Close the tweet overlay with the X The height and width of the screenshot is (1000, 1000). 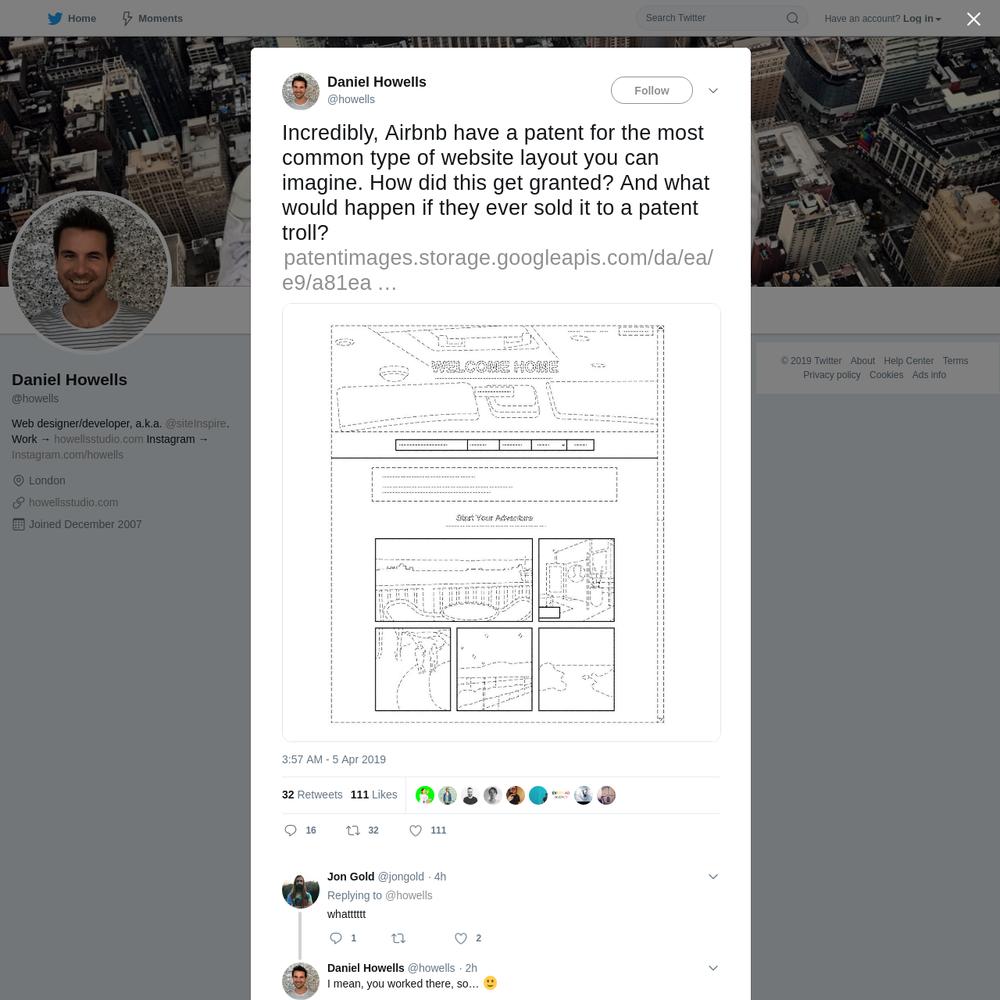coord(973,18)
